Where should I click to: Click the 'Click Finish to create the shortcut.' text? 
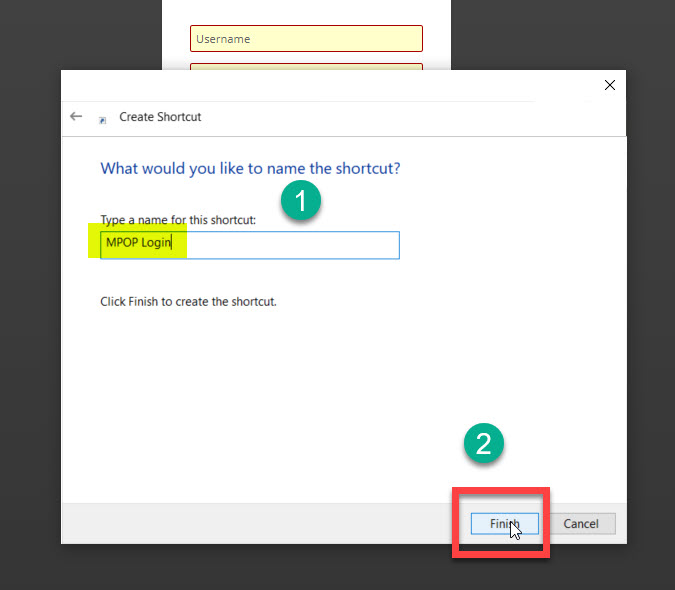(188, 302)
